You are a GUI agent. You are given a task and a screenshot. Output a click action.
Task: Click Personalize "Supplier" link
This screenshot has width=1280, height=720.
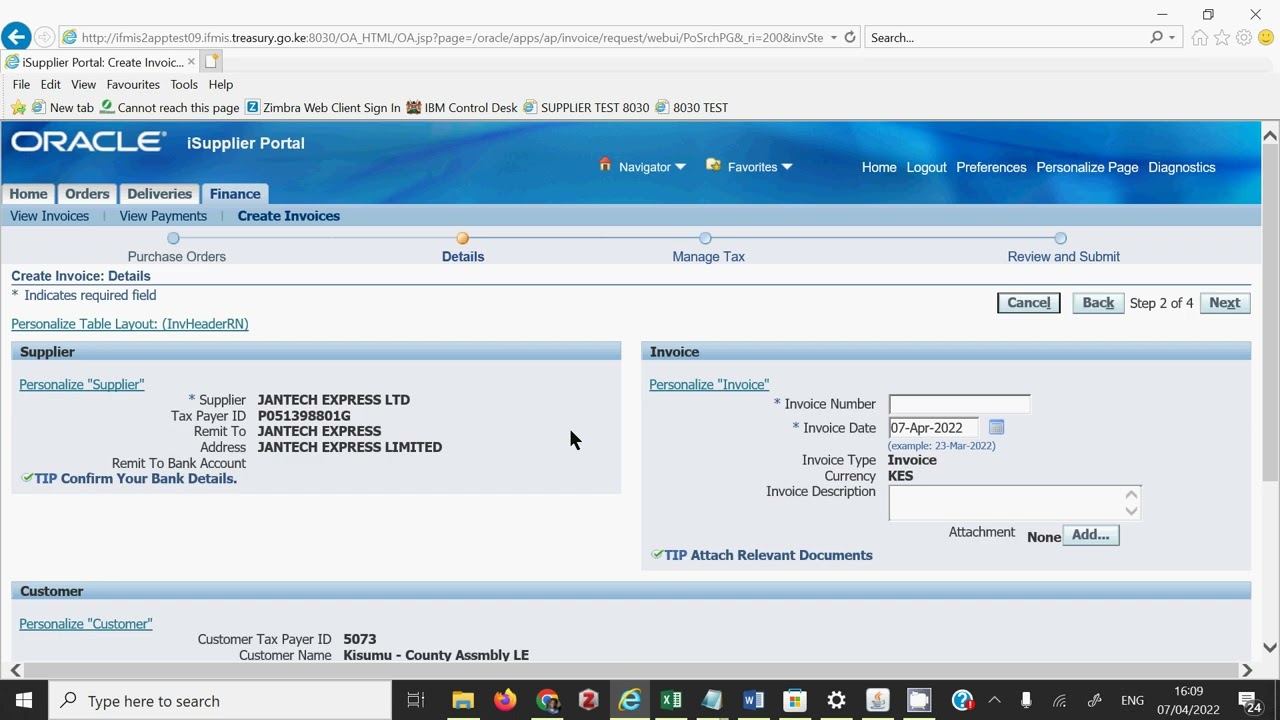click(82, 384)
